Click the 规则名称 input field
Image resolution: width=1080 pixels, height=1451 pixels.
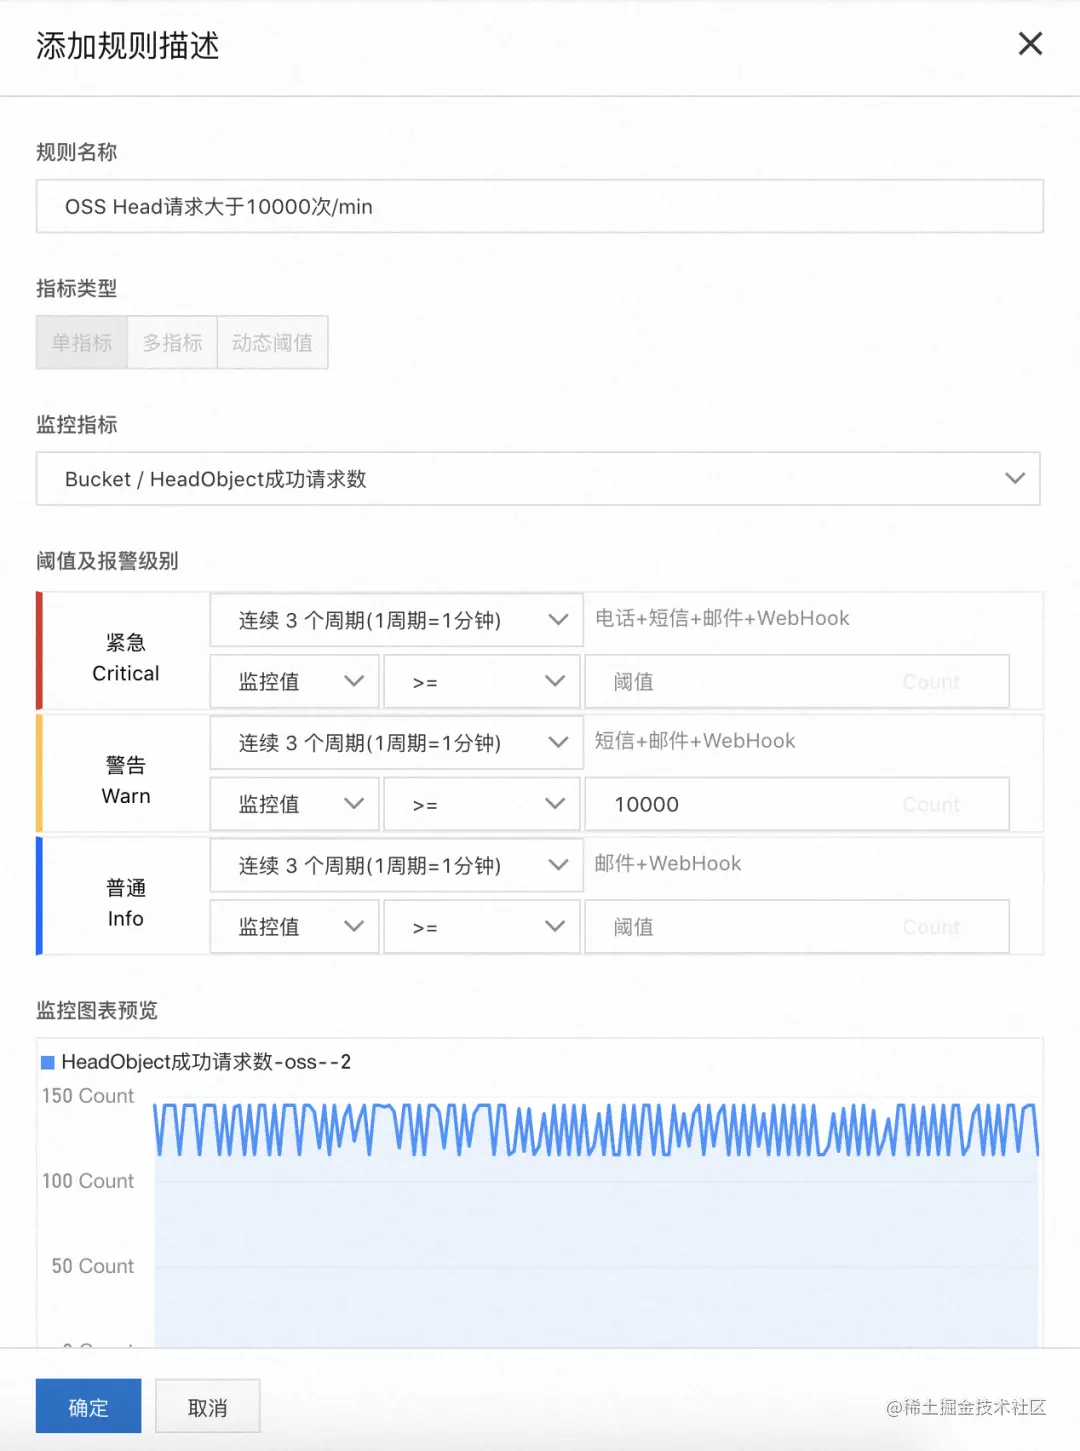click(540, 206)
